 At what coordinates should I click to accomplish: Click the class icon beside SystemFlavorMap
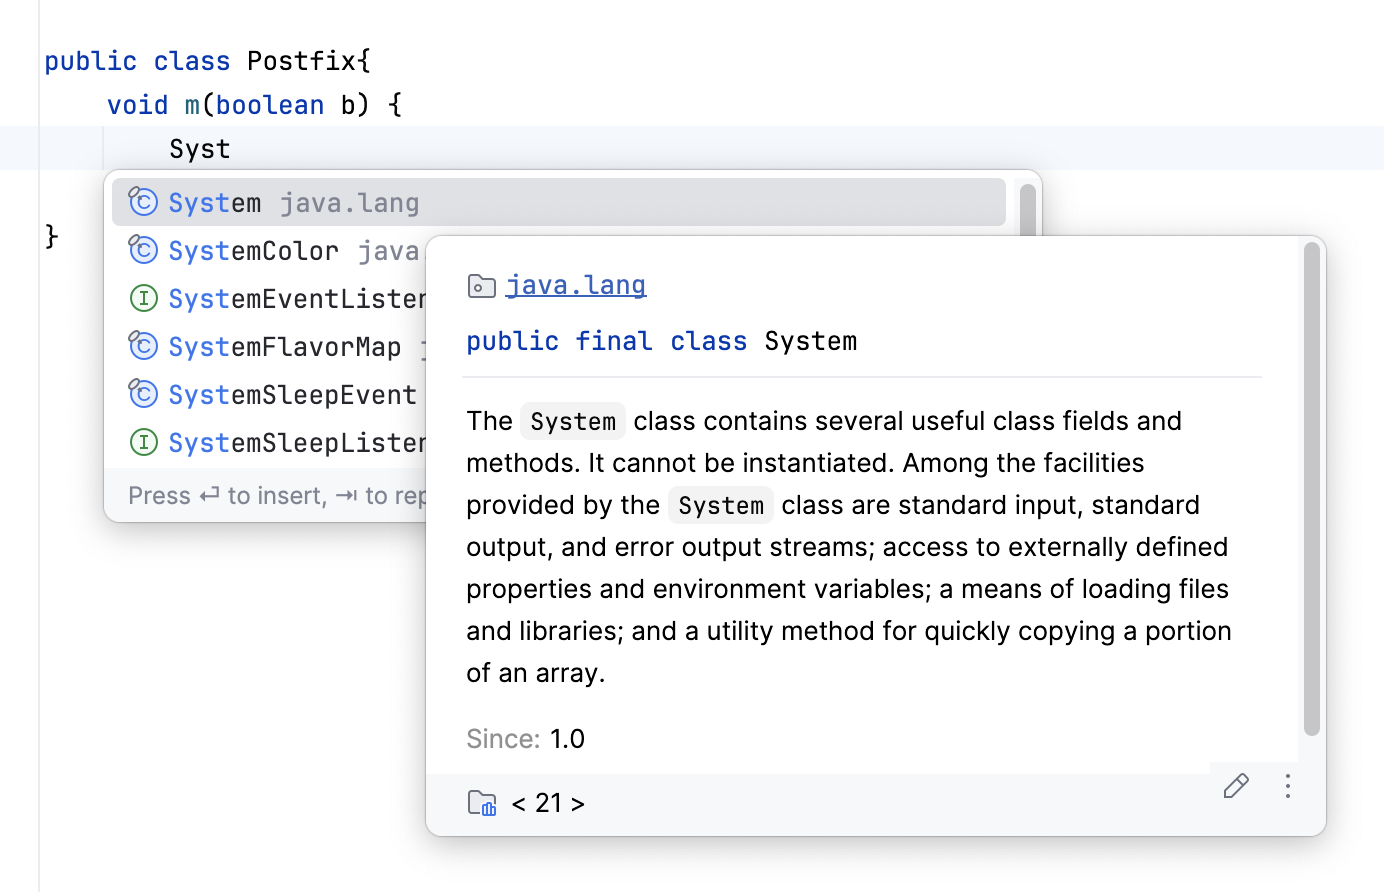[143, 345]
